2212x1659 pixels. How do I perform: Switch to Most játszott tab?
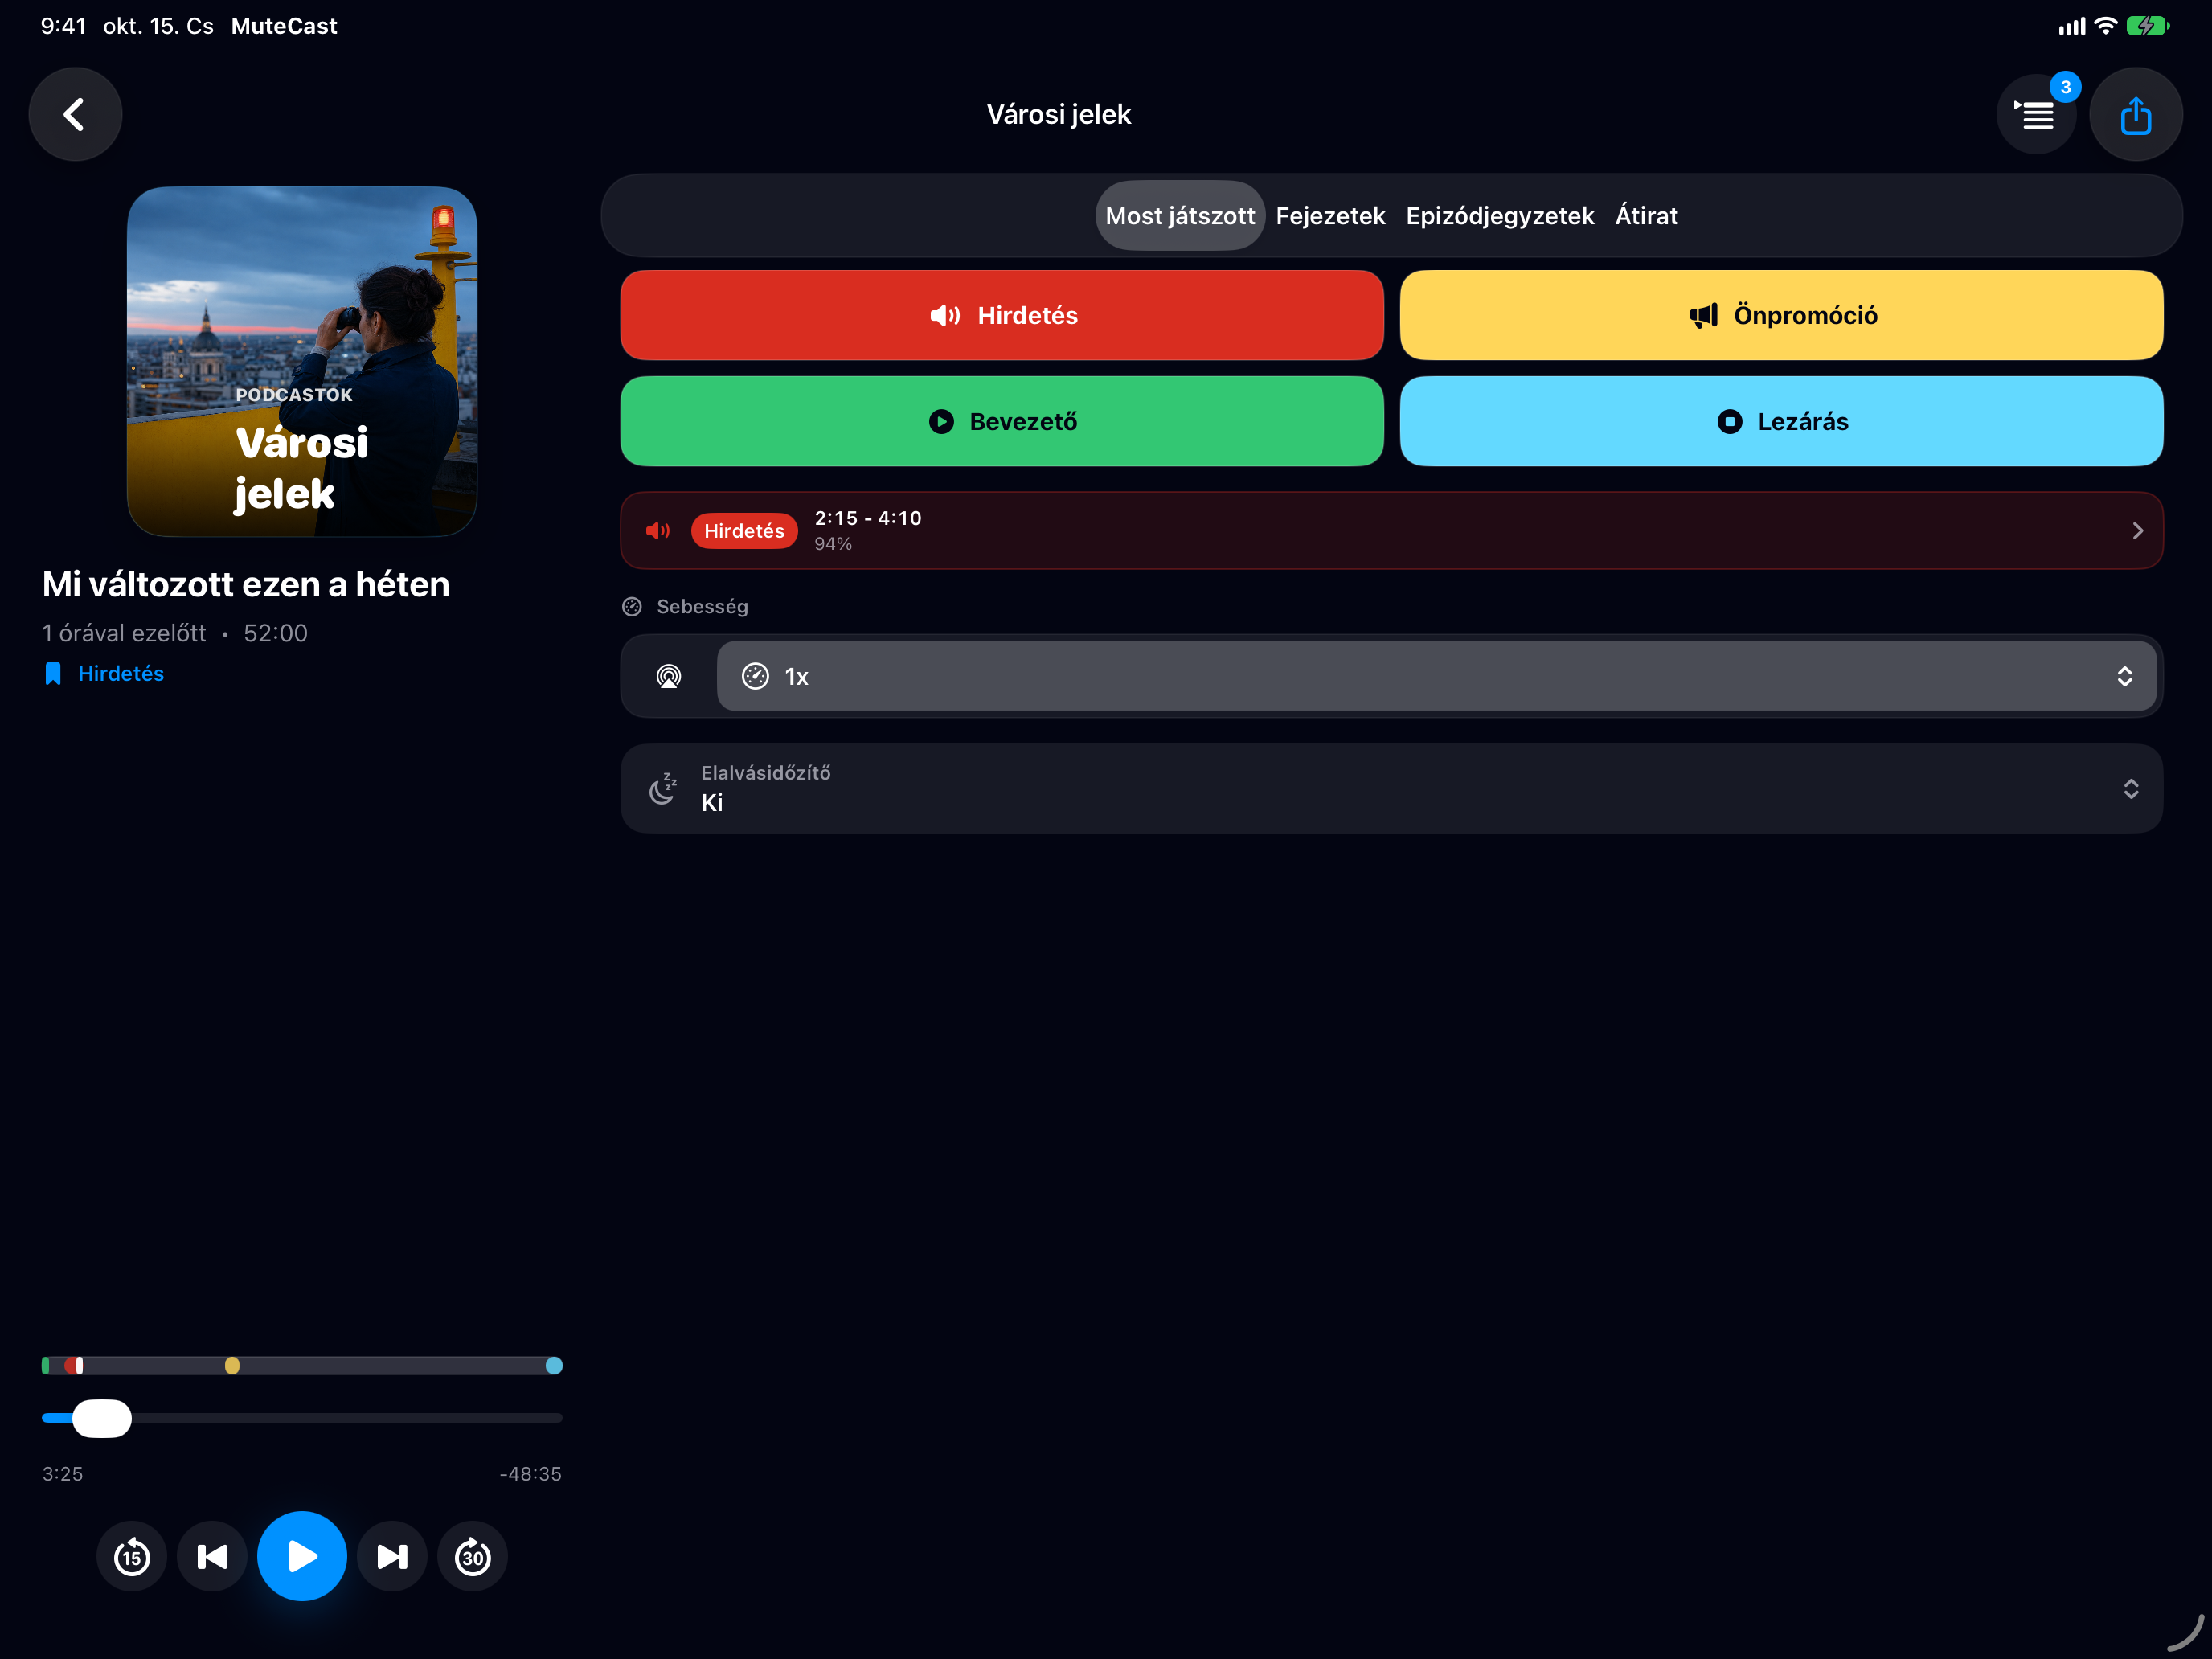[x=1180, y=216]
